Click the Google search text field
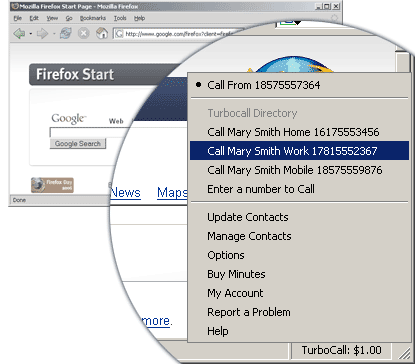This screenshot has width=415, height=364. tap(90, 132)
